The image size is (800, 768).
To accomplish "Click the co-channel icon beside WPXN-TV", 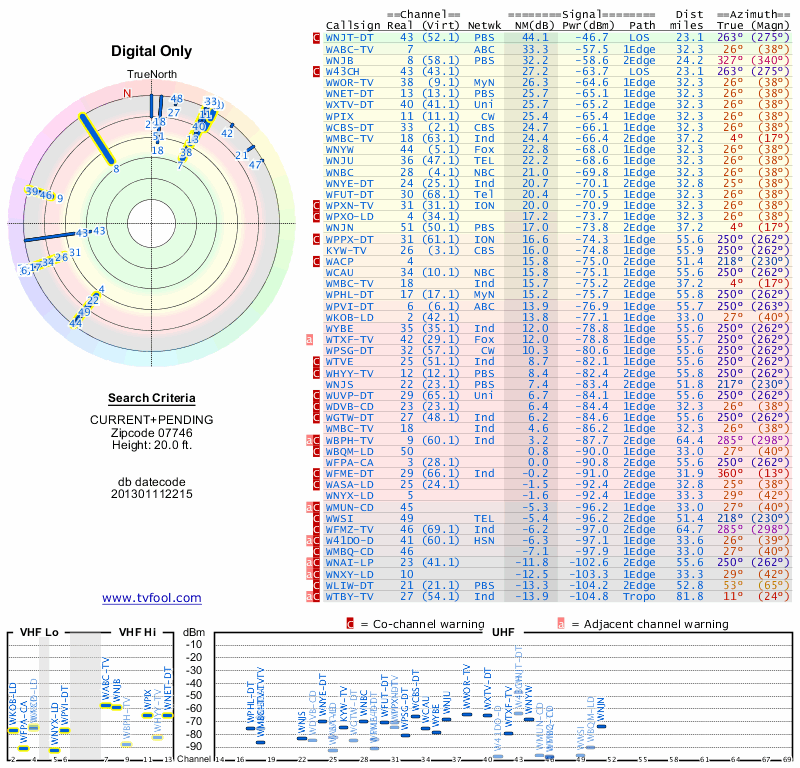I will [316, 205].
